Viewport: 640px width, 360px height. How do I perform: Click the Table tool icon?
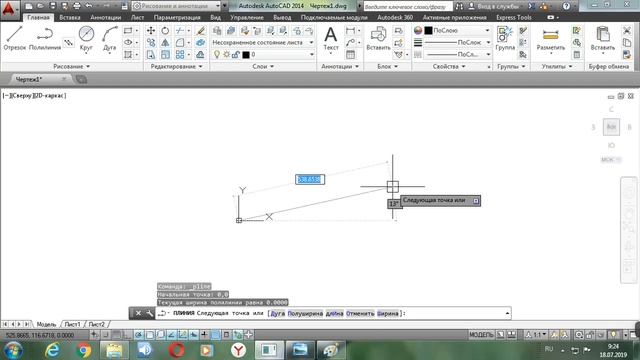(350, 54)
